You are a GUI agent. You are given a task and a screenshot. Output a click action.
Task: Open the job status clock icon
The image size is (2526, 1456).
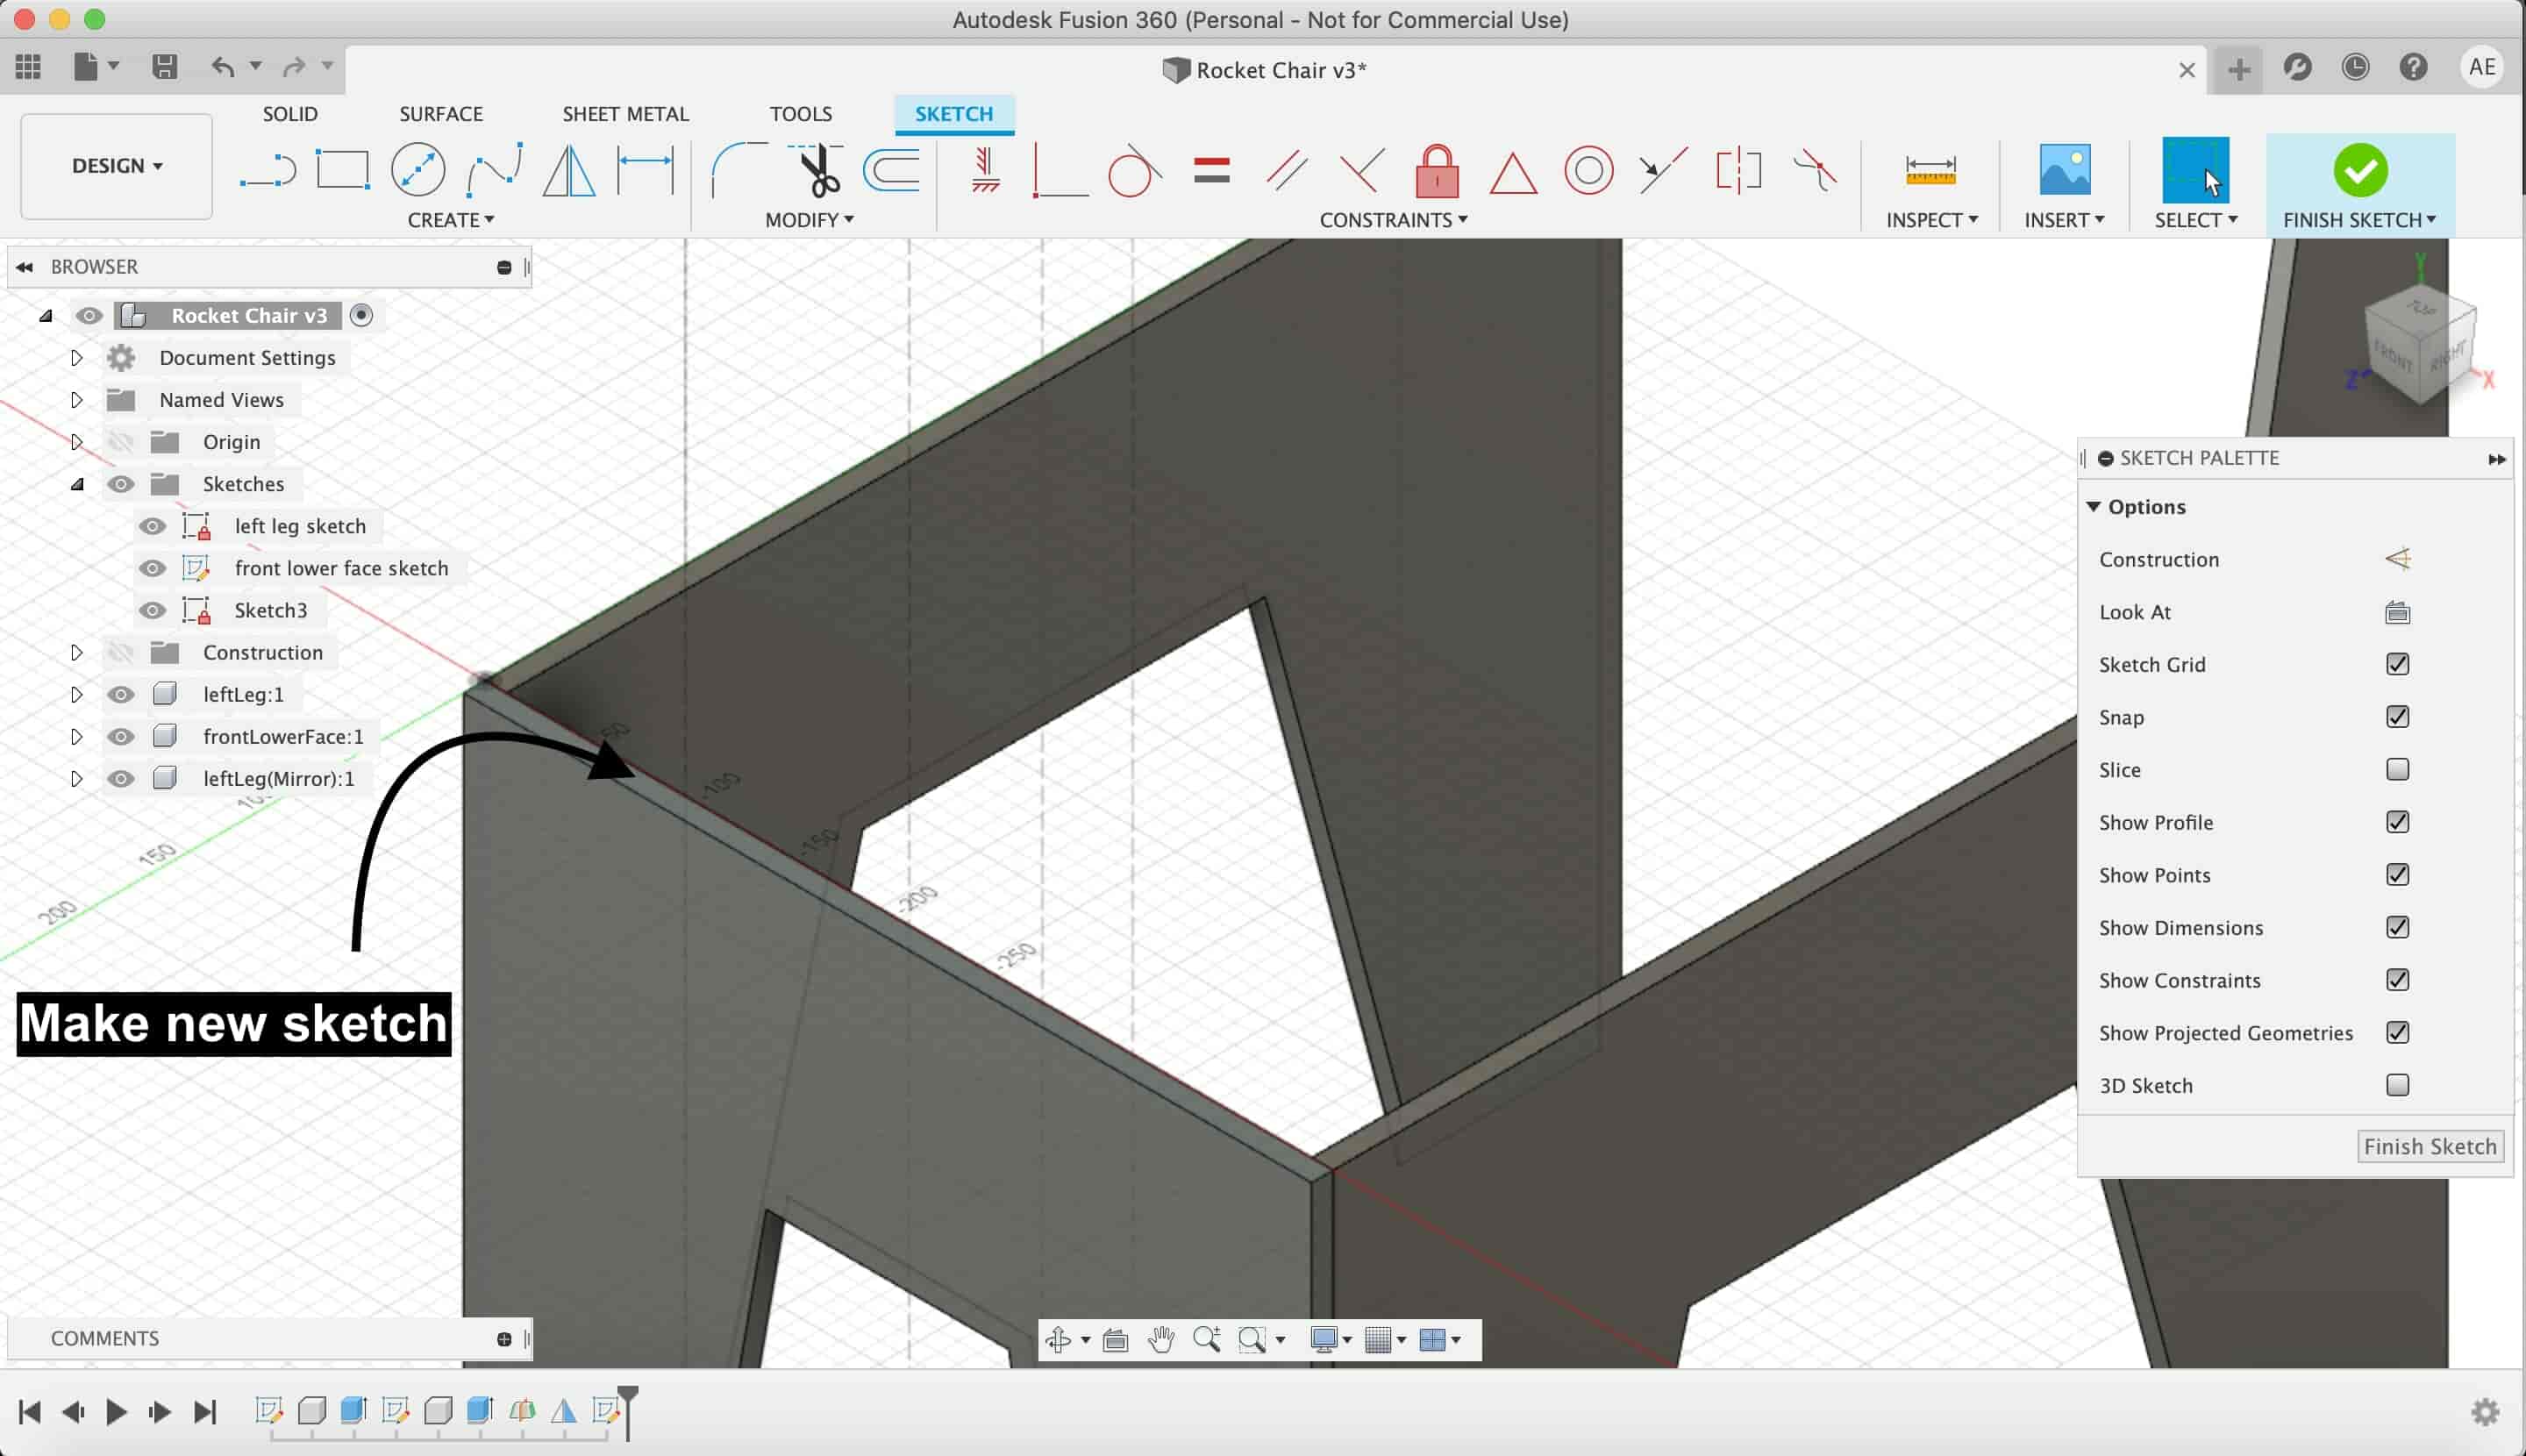click(x=2355, y=67)
